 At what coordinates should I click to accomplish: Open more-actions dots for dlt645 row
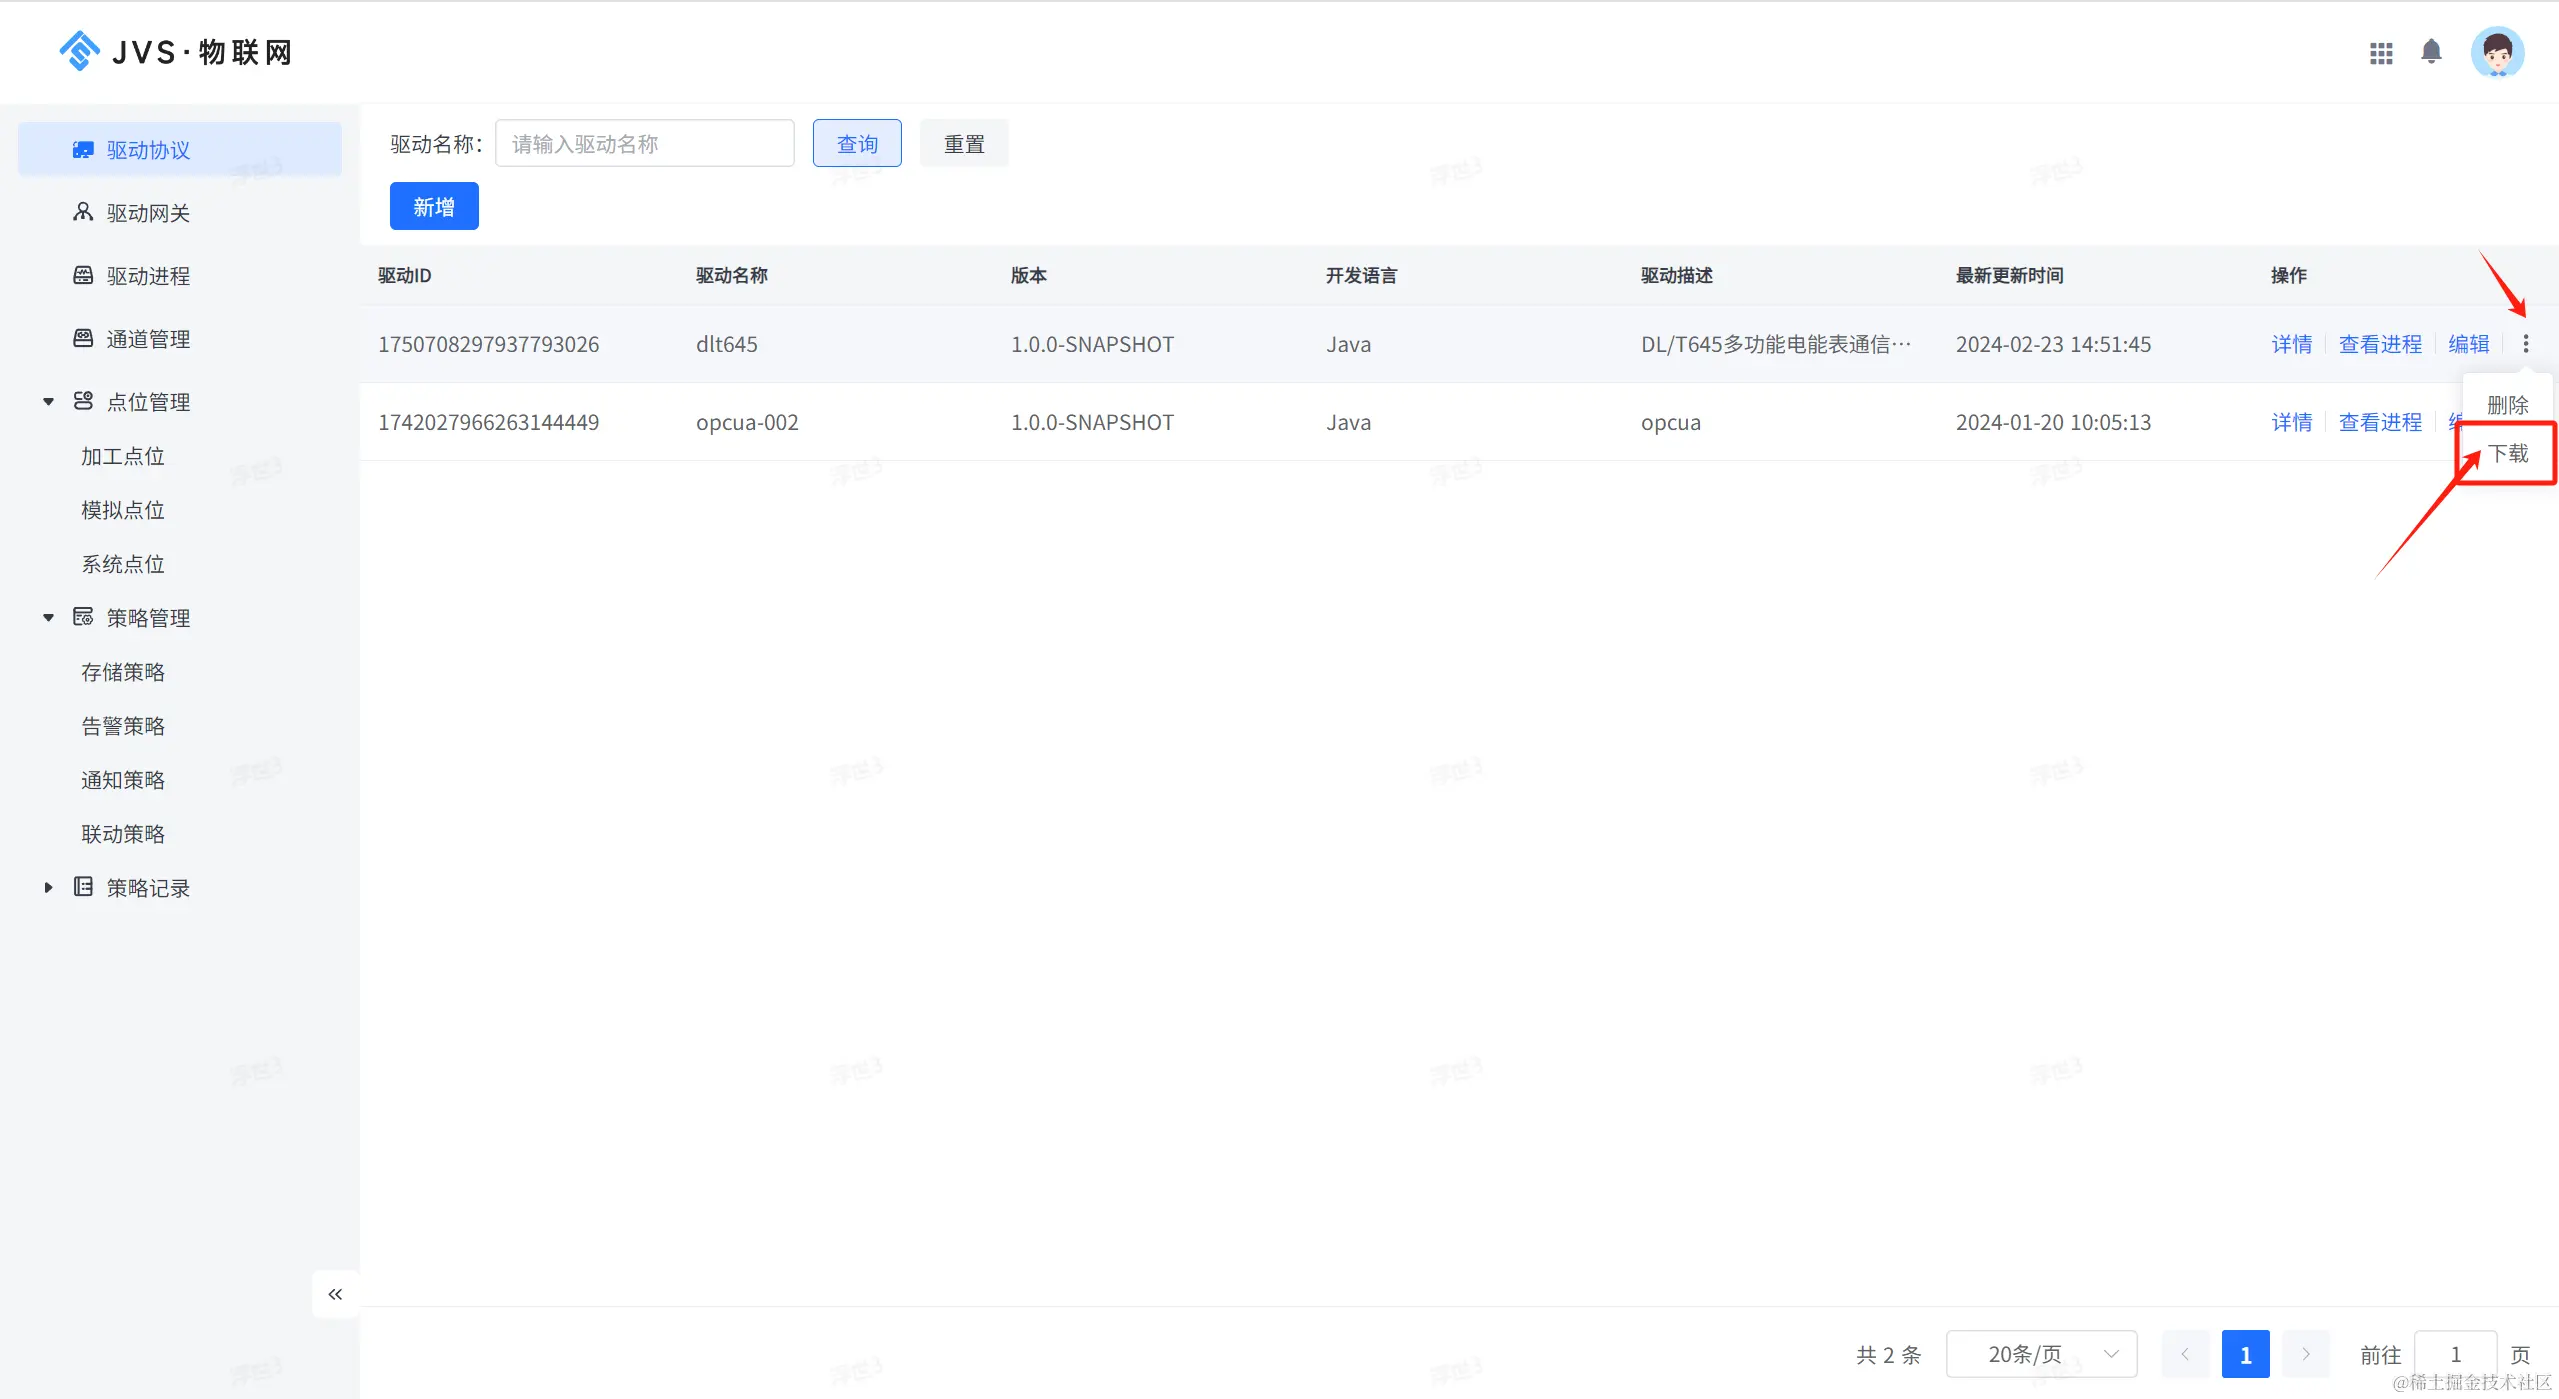pos(2525,344)
